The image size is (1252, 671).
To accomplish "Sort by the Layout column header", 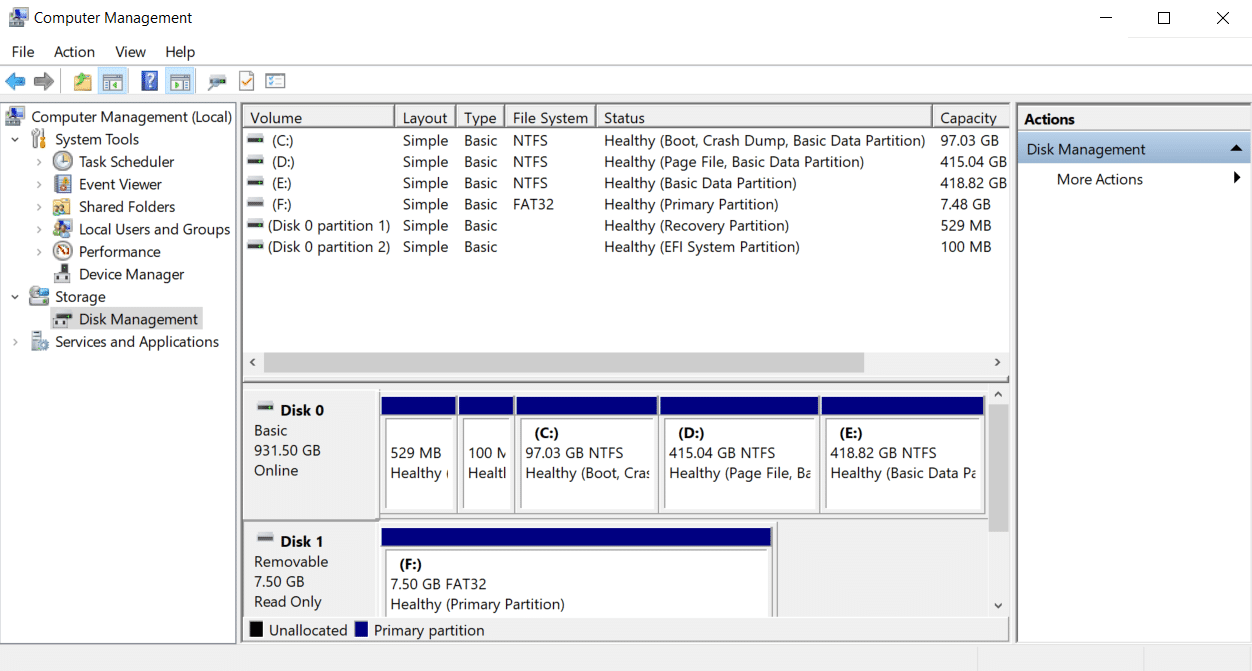I will click(425, 117).
